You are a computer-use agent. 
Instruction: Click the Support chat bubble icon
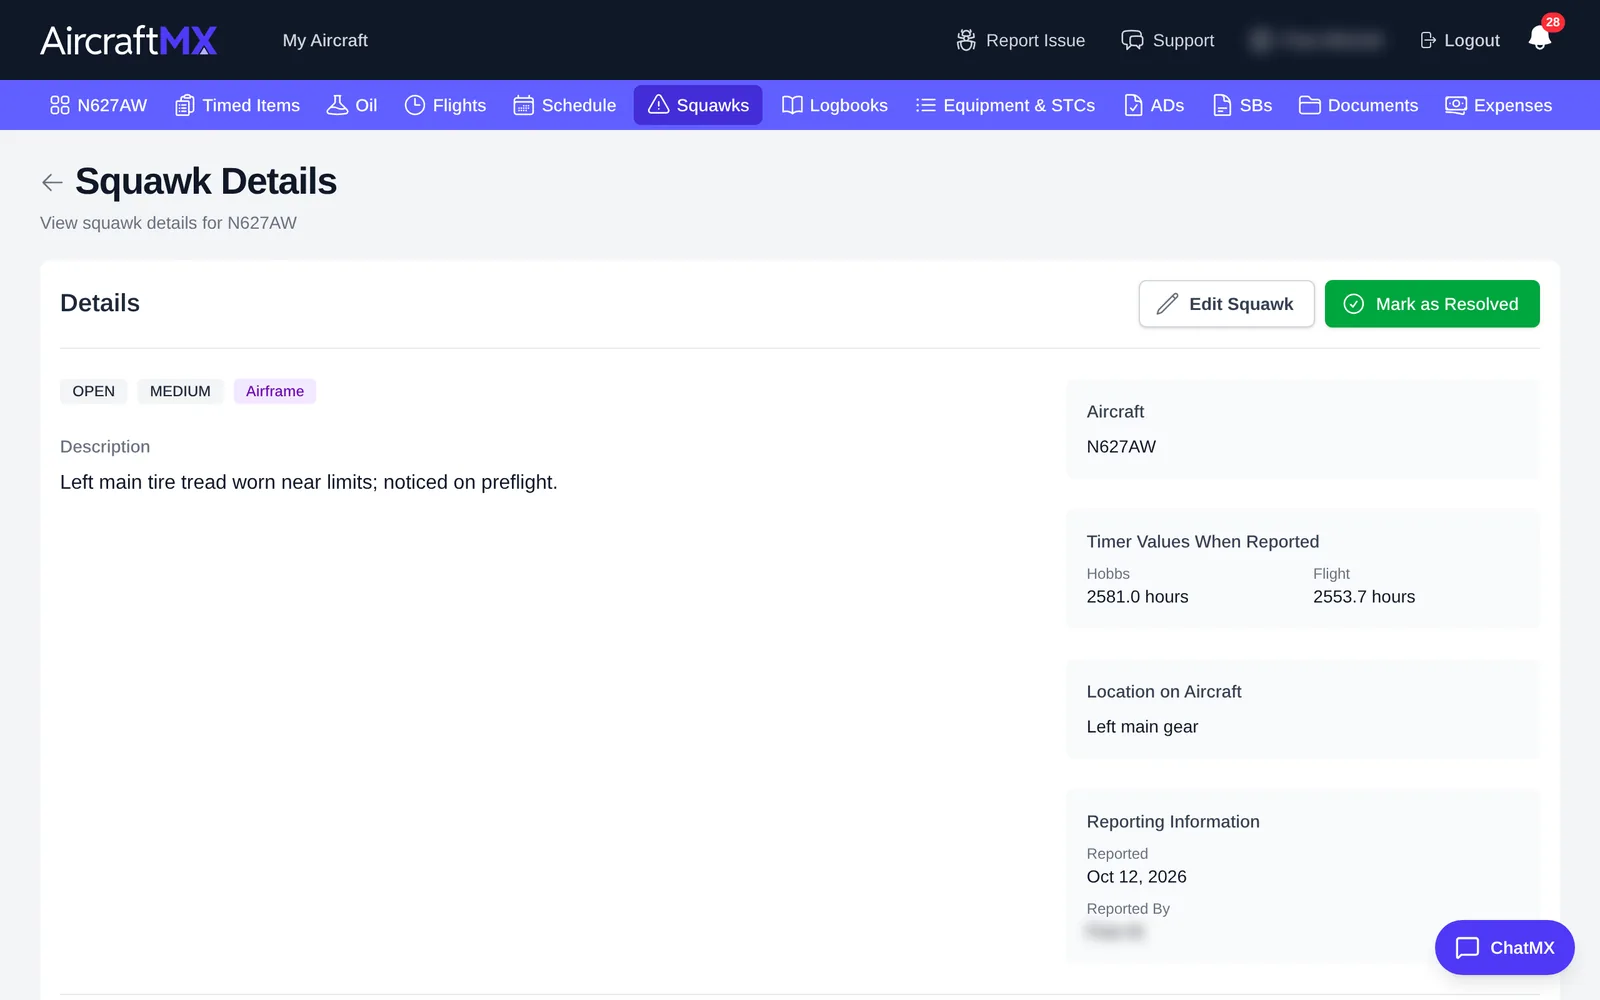(1132, 40)
